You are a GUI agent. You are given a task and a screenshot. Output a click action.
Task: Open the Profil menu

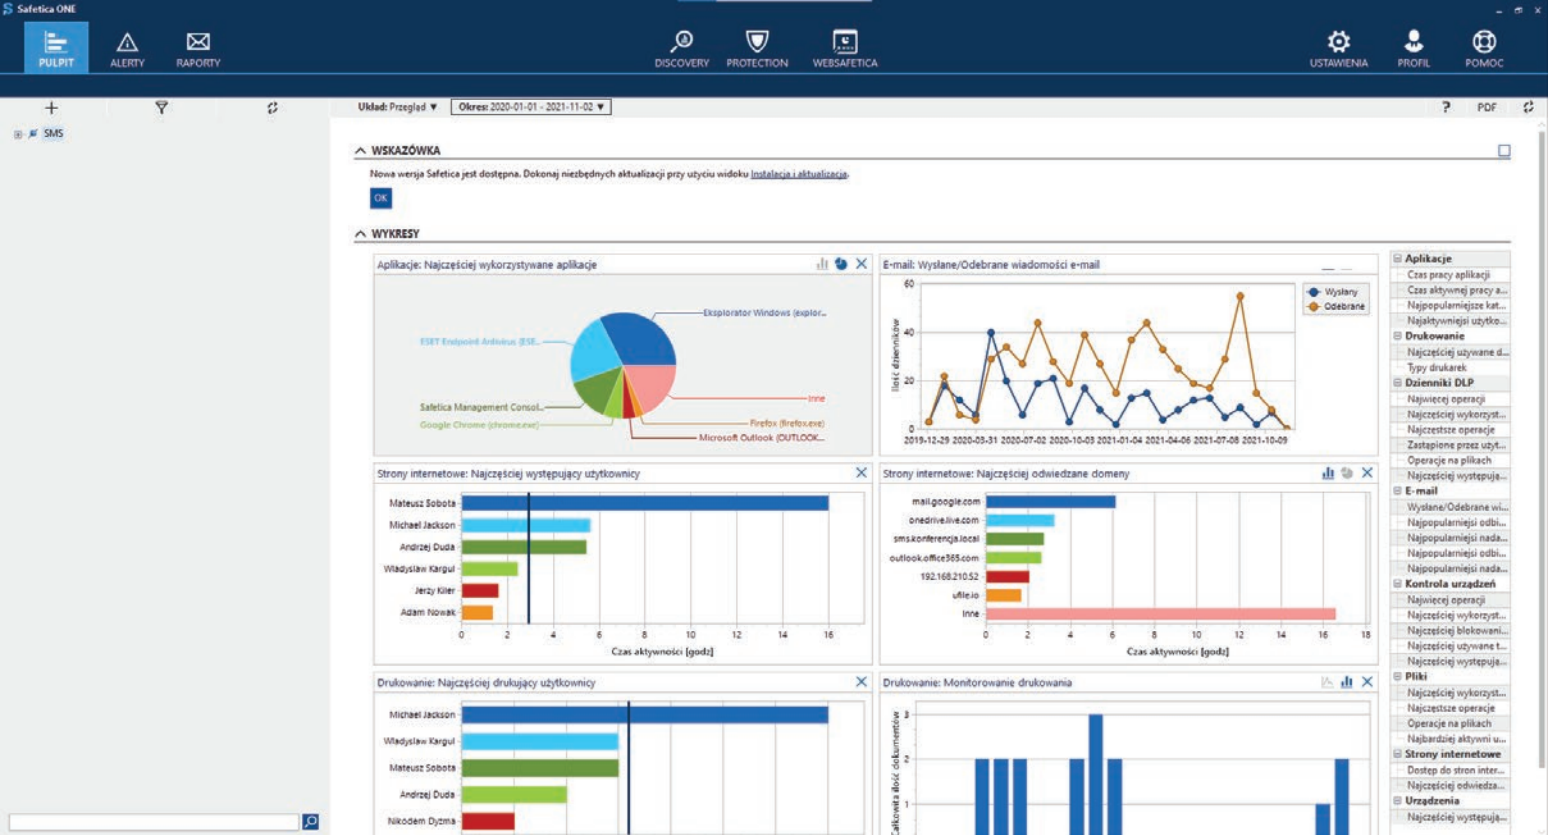tap(1413, 48)
